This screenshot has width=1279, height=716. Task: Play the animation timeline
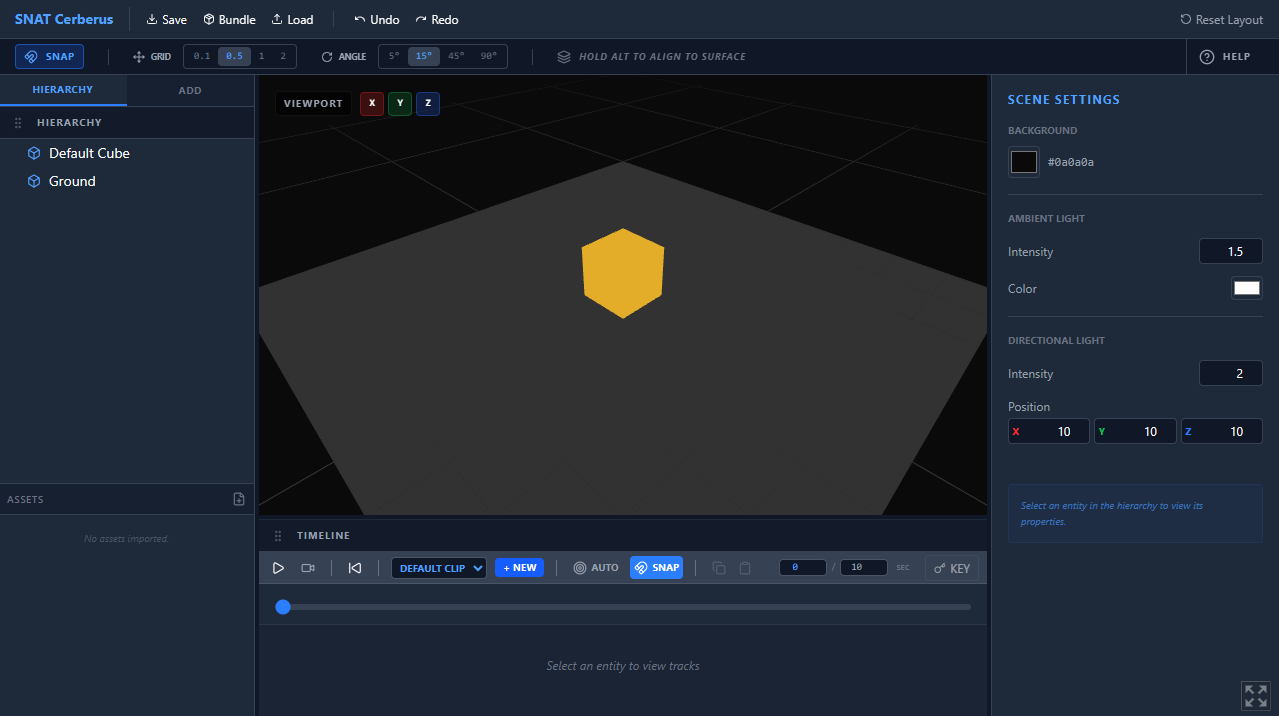coord(278,568)
